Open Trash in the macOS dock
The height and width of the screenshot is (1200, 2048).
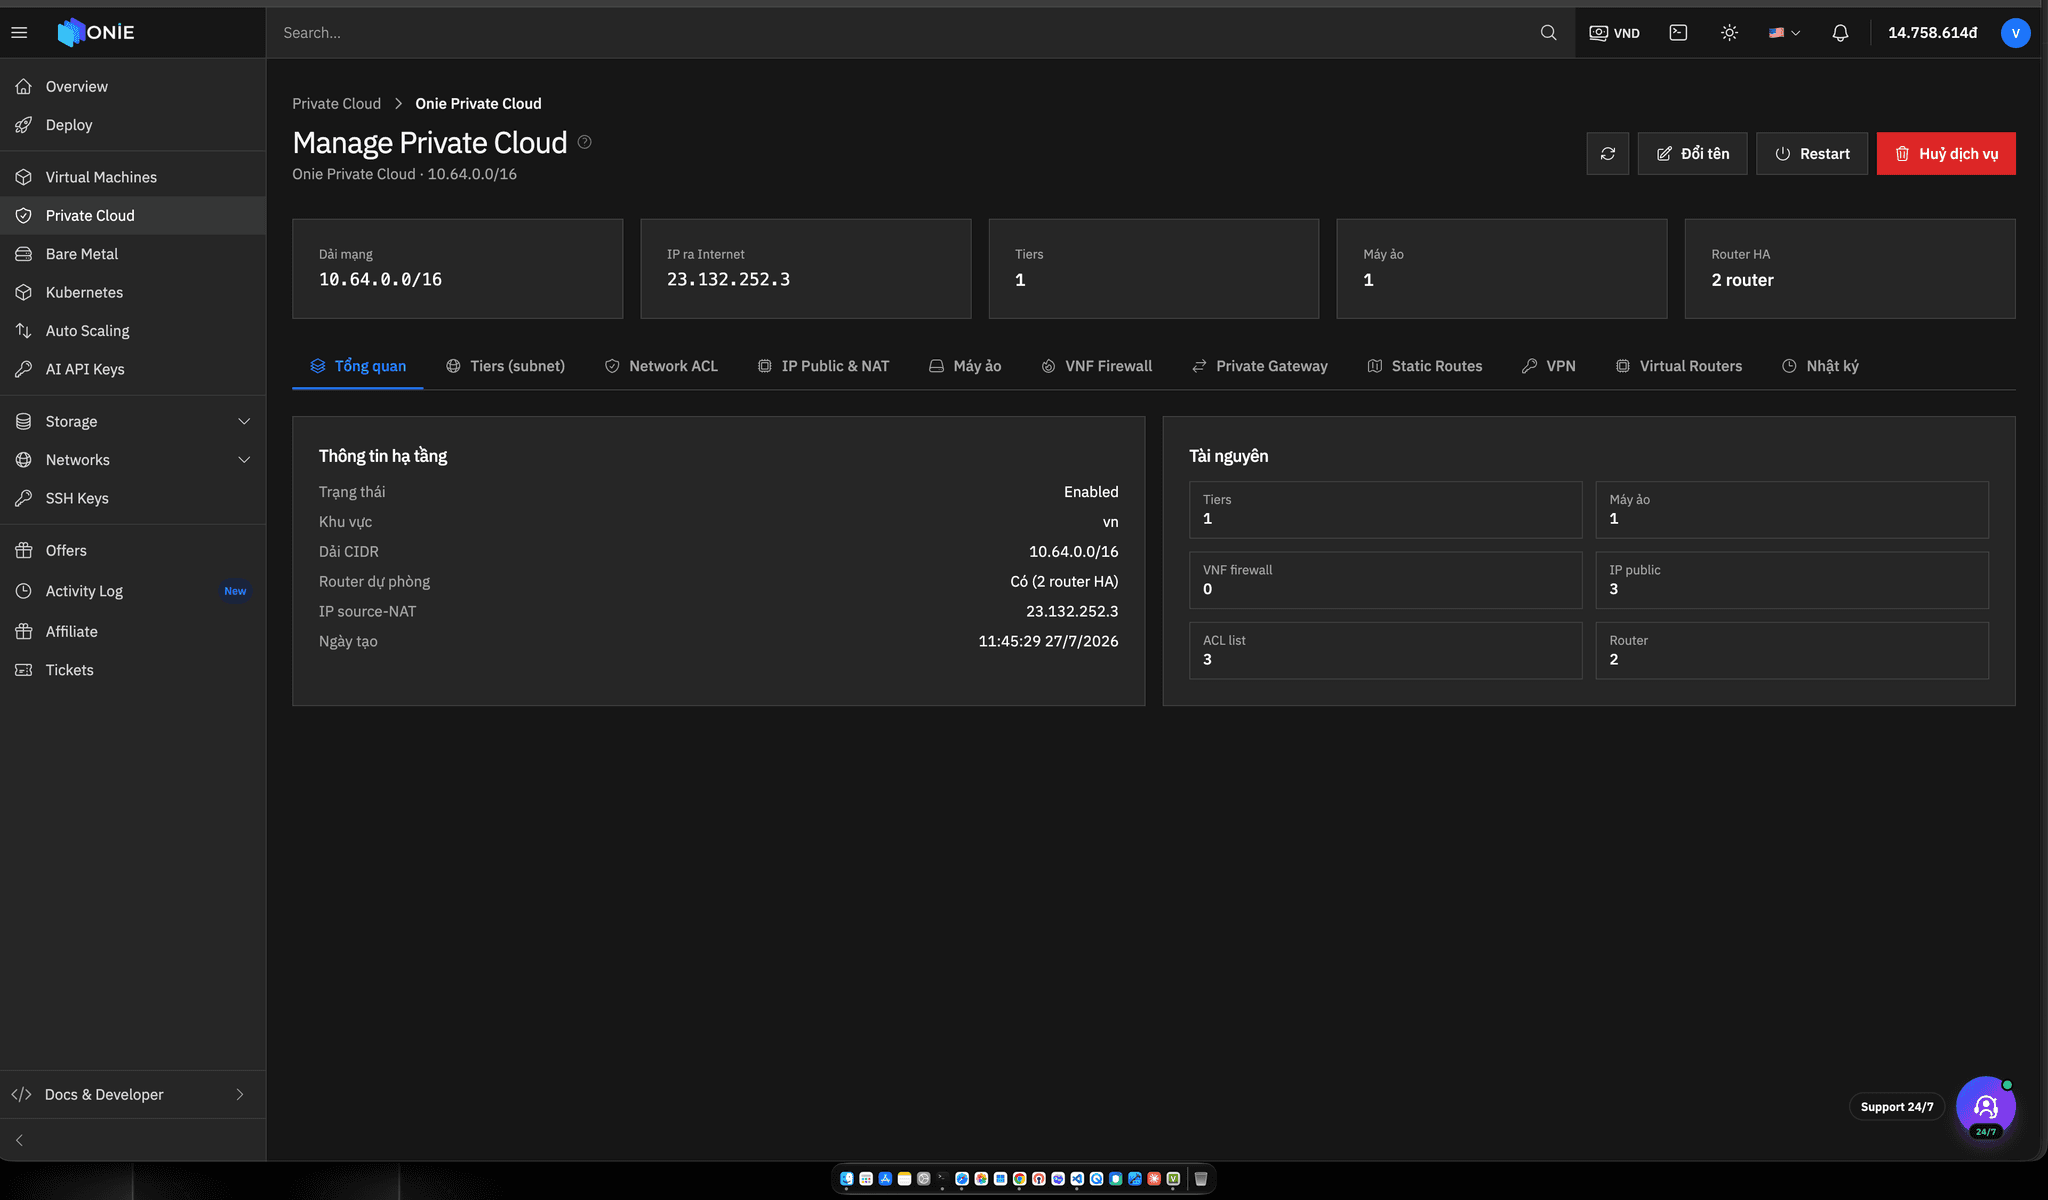point(1201,1179)
